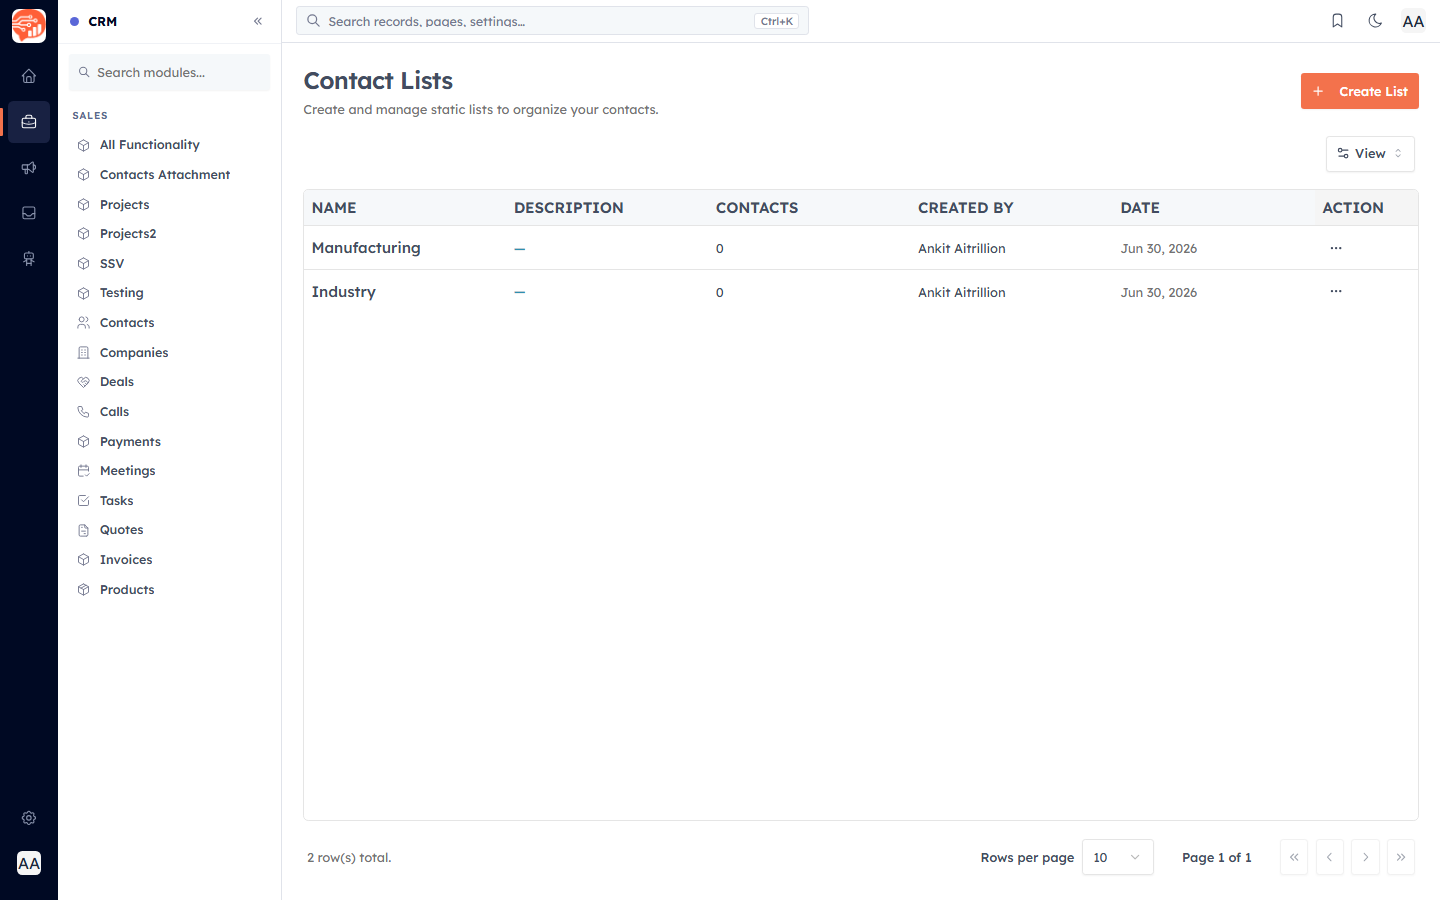Click the Contacts people icon

[x=84, y=323]
